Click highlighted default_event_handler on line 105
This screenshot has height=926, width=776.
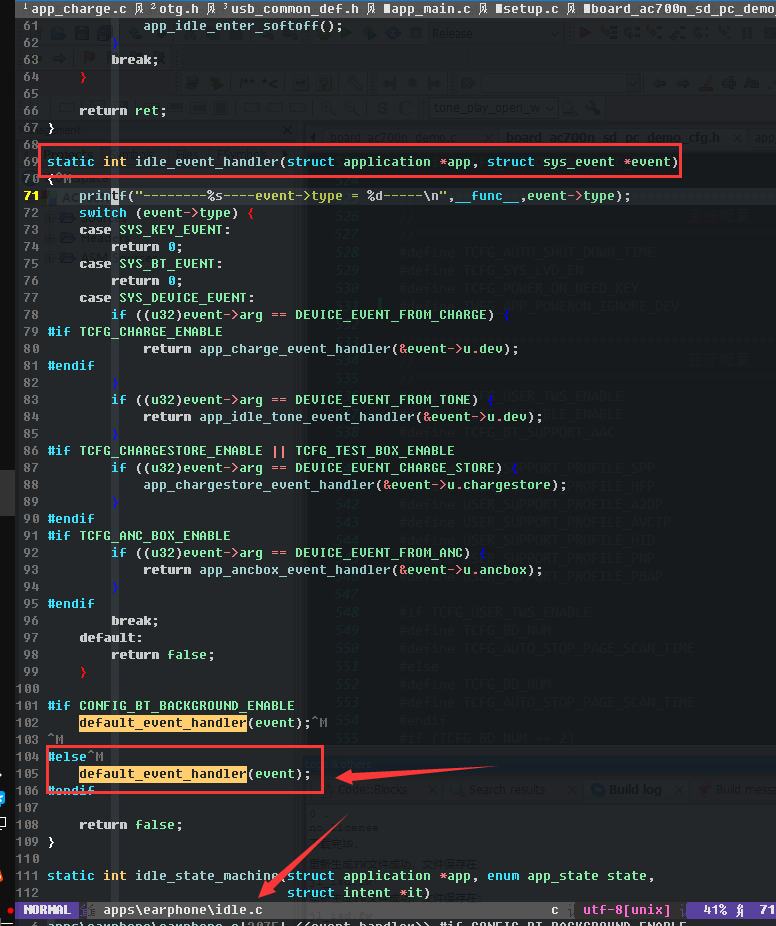pos(162,774)
